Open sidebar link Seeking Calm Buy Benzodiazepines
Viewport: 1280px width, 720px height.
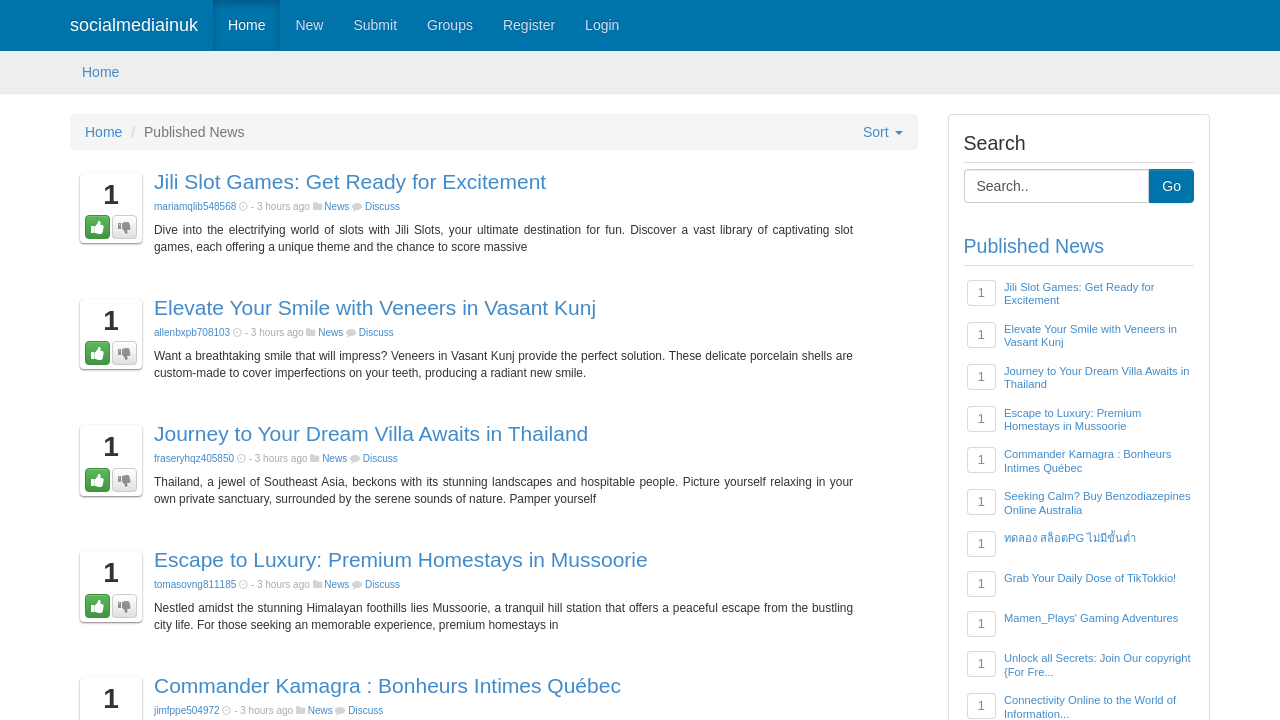(1097, 503)
